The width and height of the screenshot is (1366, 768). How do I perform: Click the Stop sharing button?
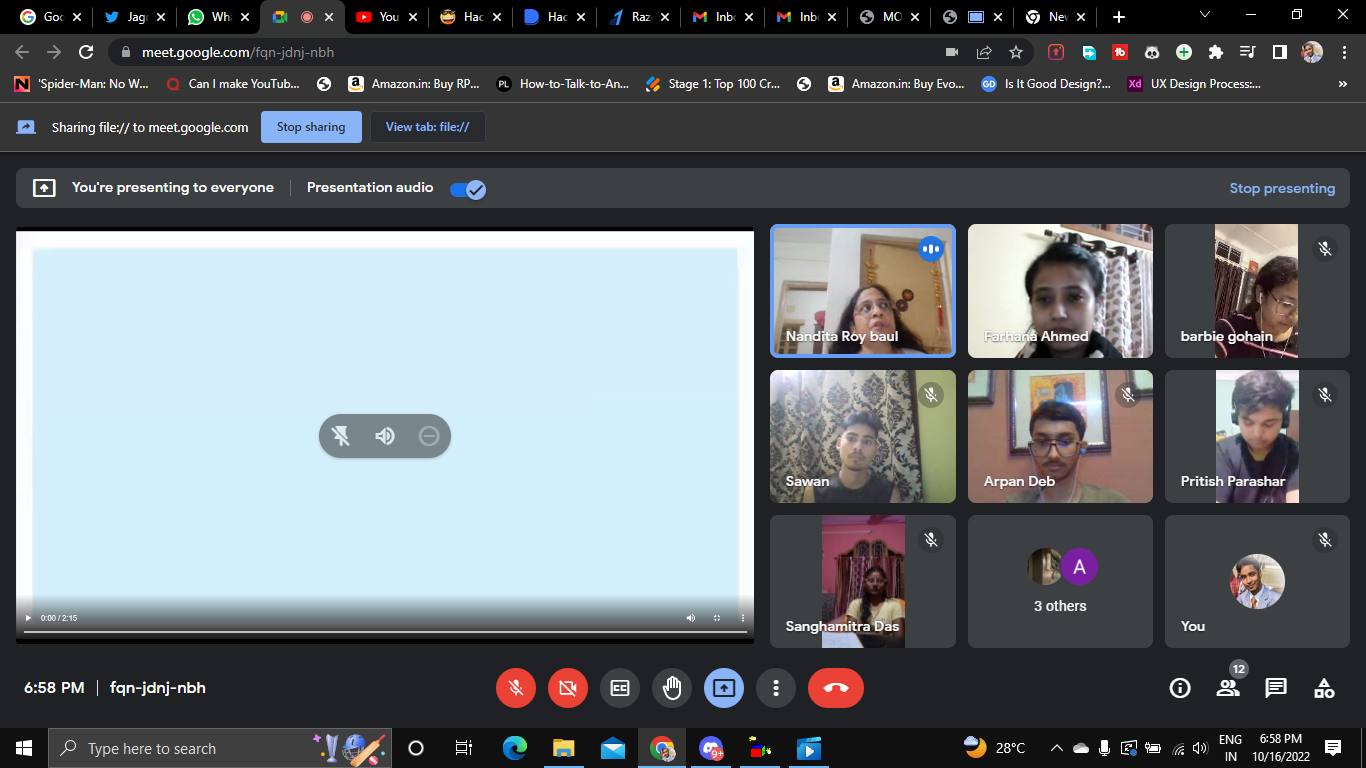311,127
